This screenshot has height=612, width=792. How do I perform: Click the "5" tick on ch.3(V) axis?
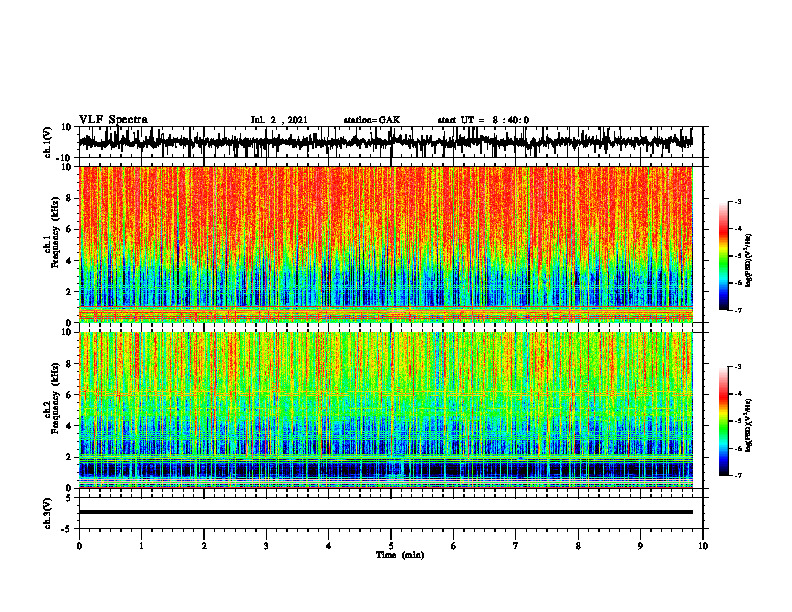[x=70, y=498]
